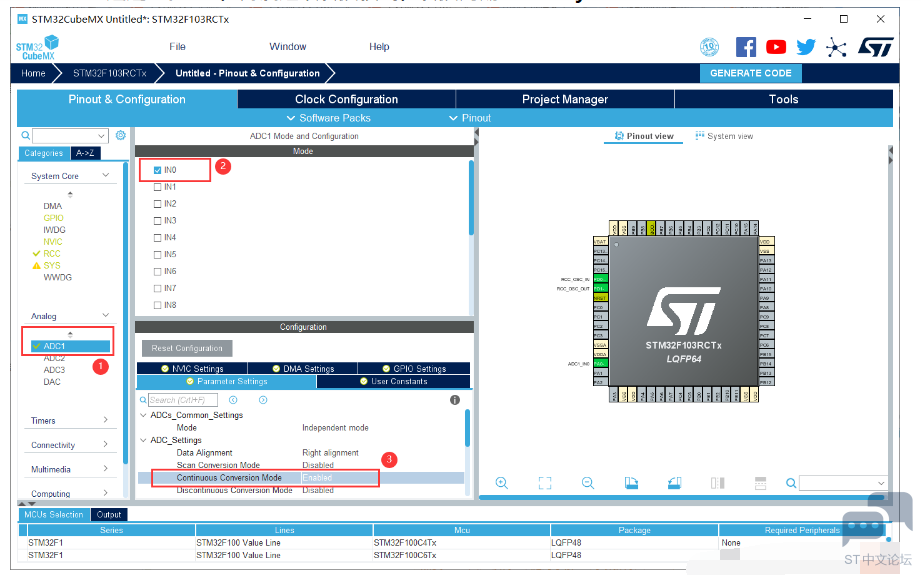Click the Mode panel vertical scrollbar
This screenshot has height=575, width=921.
[471, 199]
